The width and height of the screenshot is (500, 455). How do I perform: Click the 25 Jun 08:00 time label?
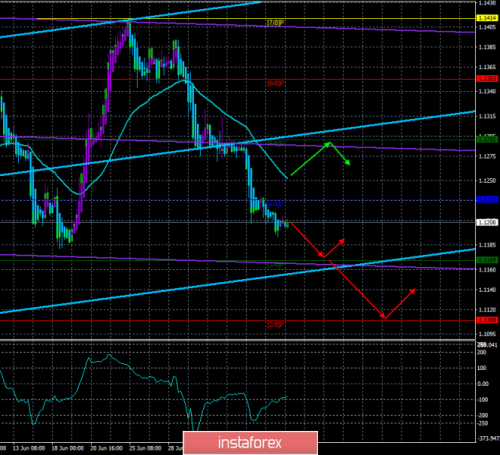coord(145,448)
